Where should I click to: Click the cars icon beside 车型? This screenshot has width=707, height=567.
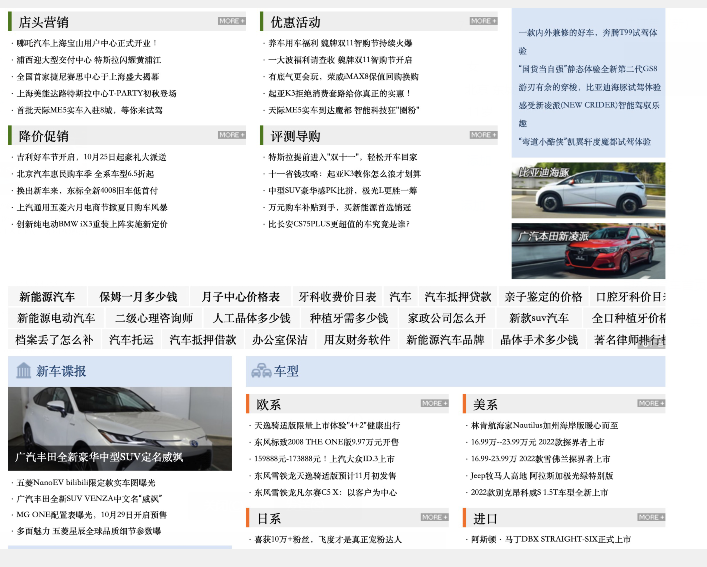pyautogui.click(x=262, y=370)
